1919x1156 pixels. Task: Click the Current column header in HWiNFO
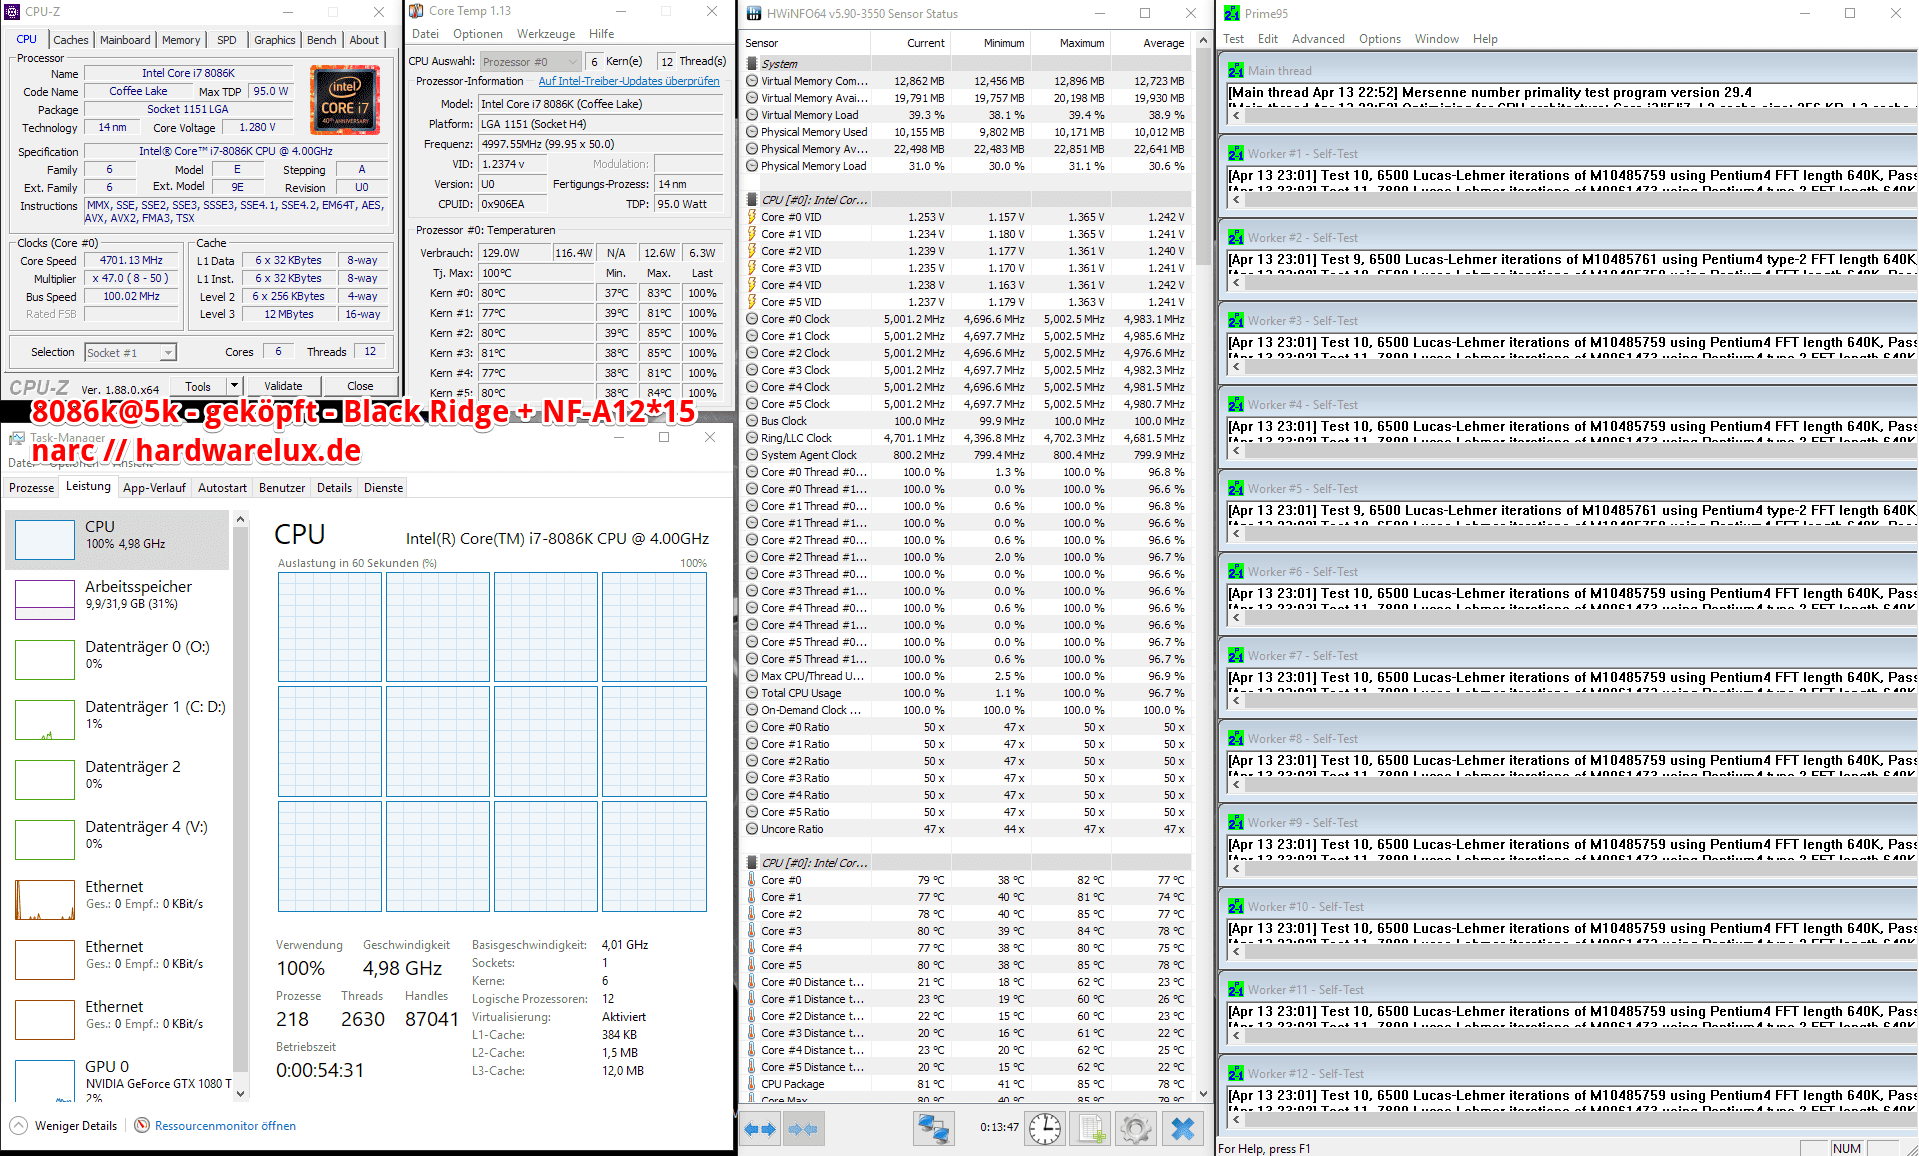click(910, 43)
